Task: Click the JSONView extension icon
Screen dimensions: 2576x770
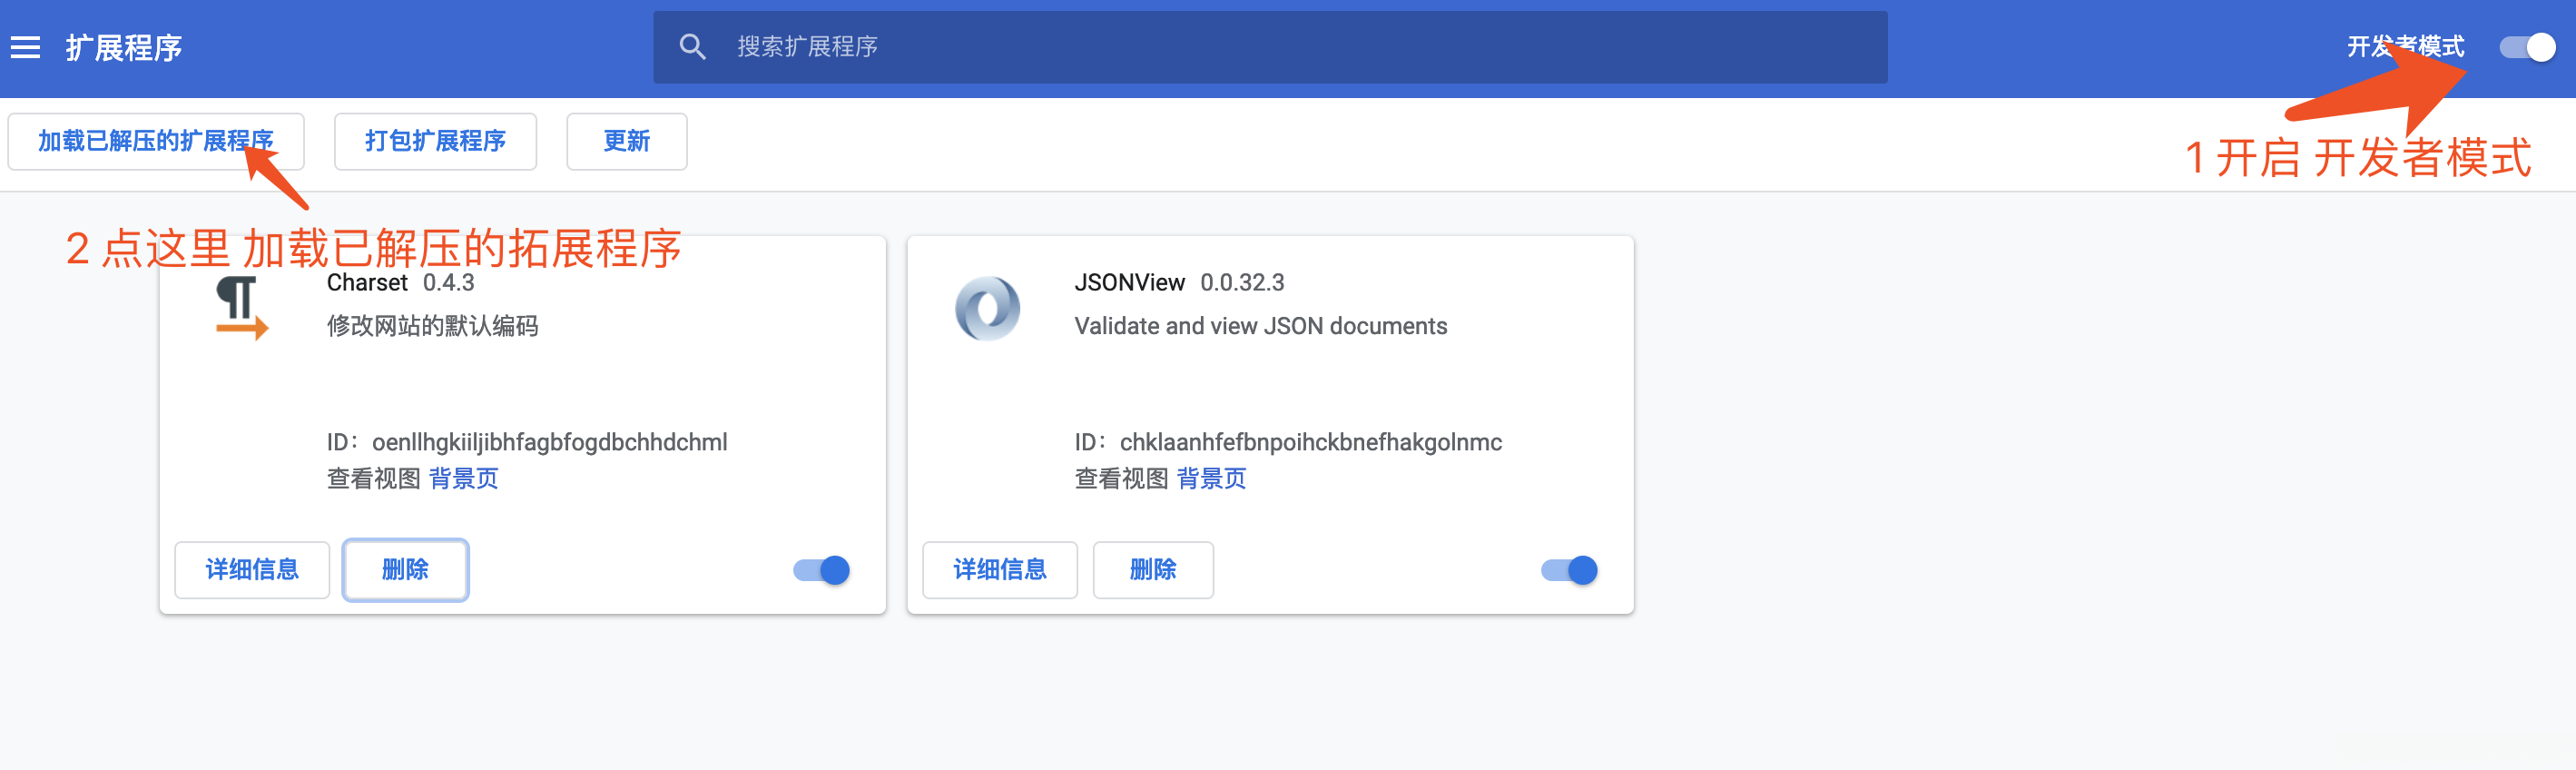Action: 987,308
